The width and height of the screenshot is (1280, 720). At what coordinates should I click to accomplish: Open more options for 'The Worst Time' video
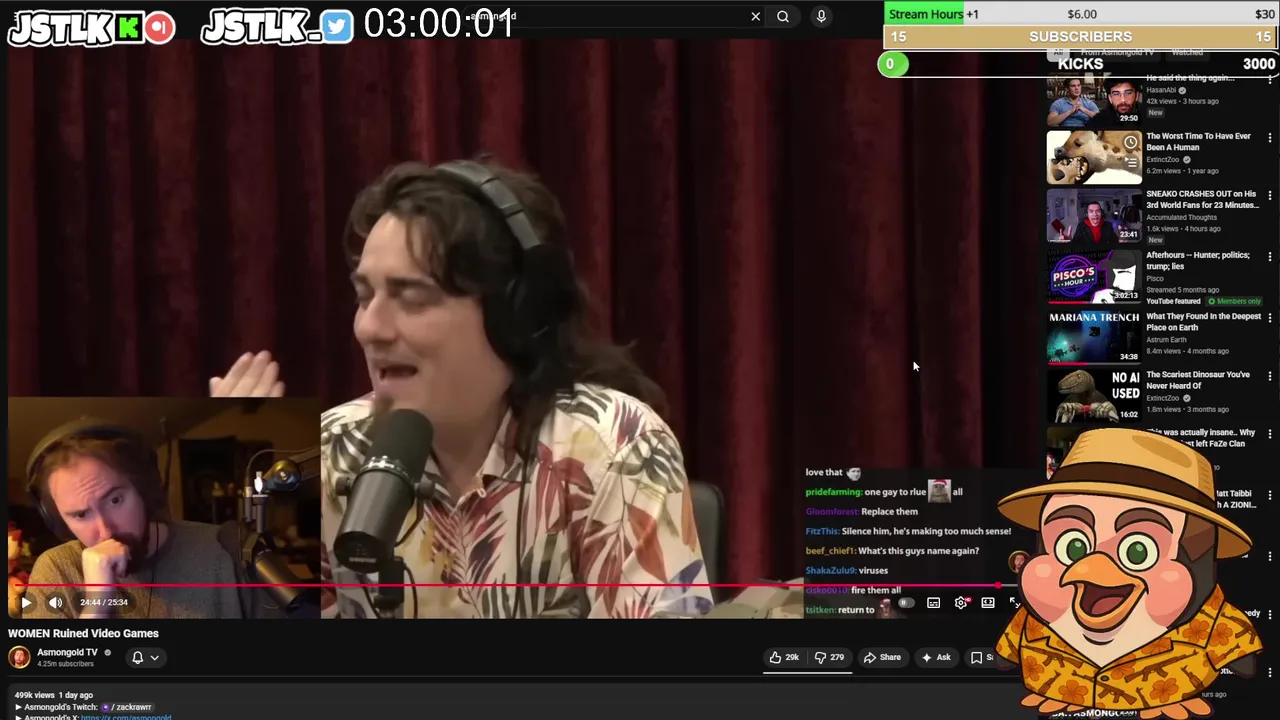tap(1270, 137)
